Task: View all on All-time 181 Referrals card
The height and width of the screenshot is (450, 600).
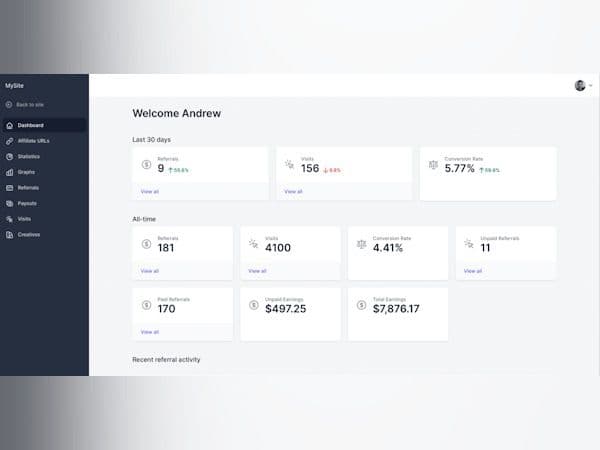Action: click(x=150, y=271)
